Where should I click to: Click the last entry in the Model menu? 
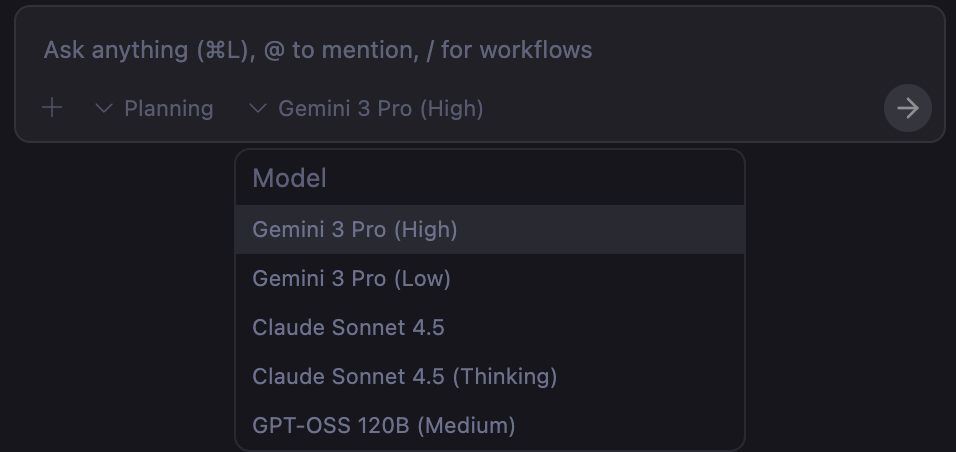pos(384,426)
